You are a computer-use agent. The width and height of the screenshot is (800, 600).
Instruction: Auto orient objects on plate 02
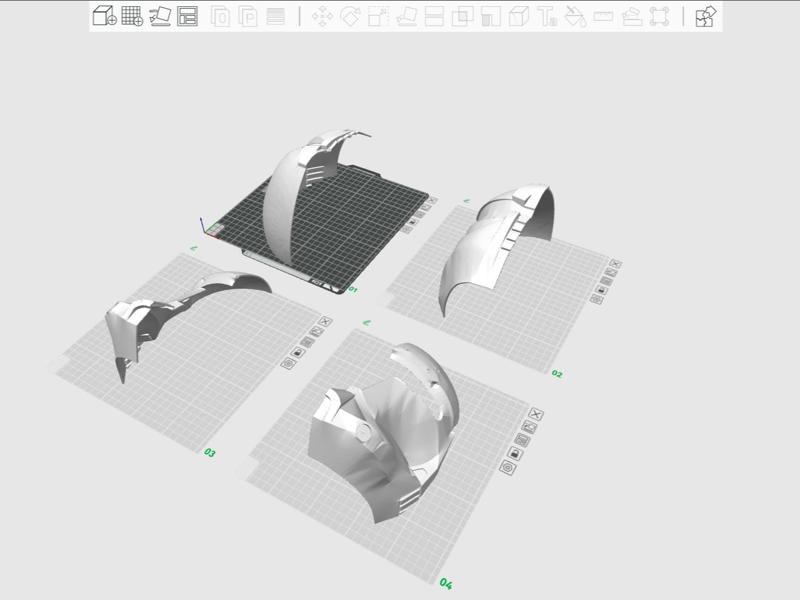pos(611,272)
